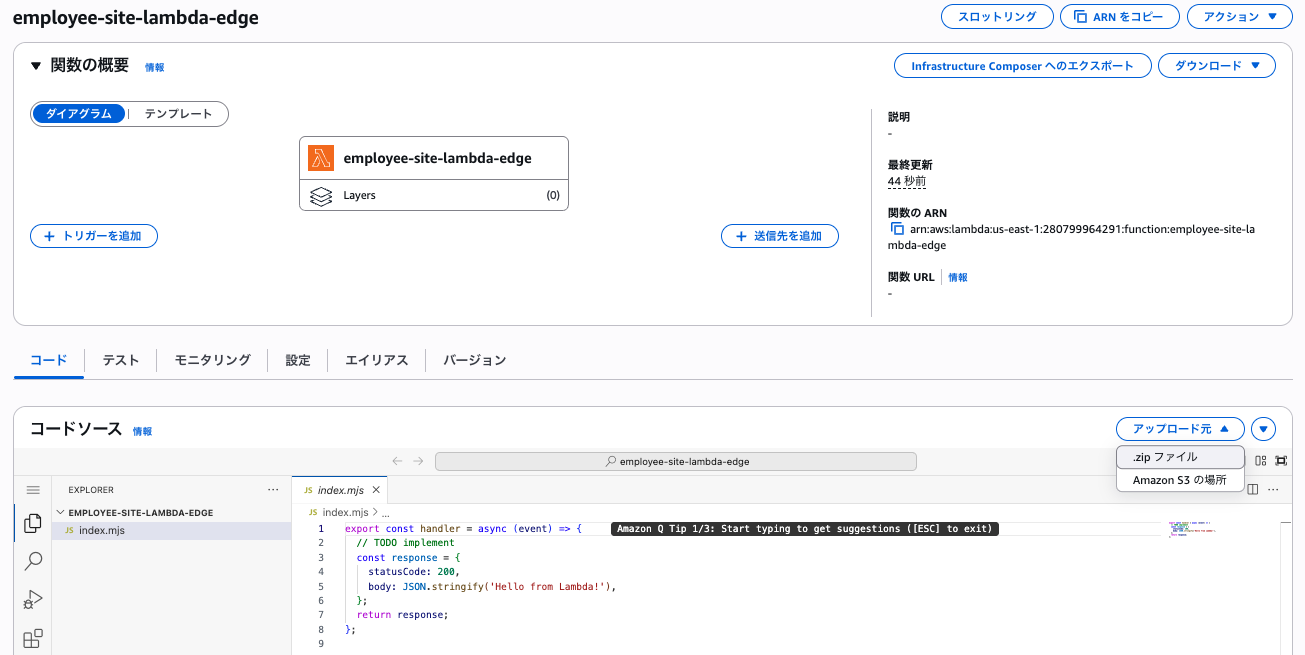
Task: Click the orange Lambda function icon
Action: [321, 158]
